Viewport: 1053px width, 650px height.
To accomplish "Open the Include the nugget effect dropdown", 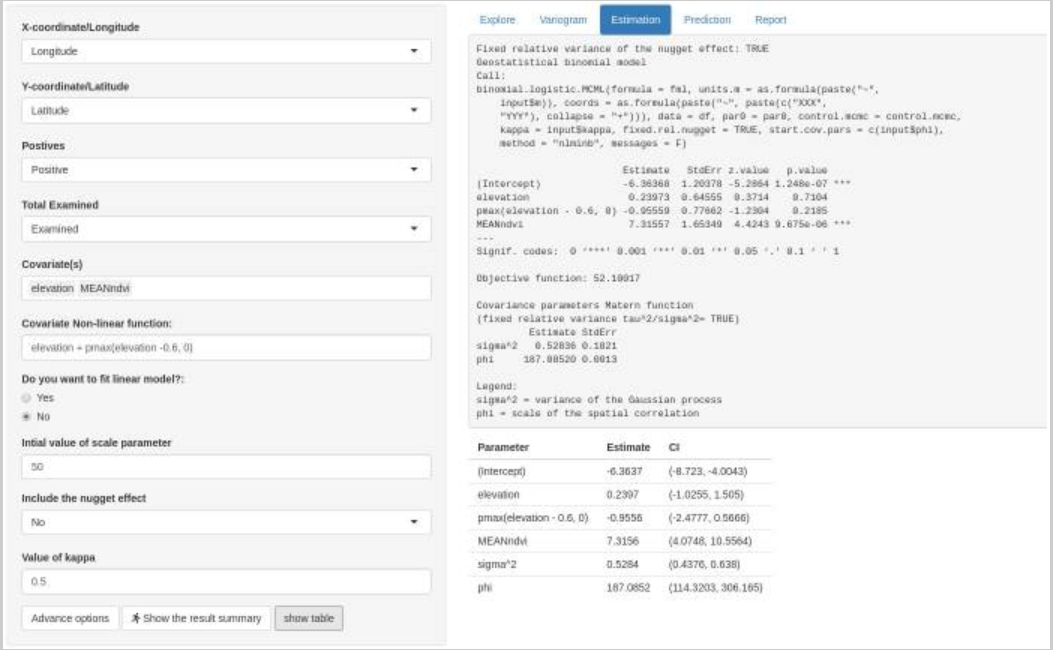I will click(226, 522).
